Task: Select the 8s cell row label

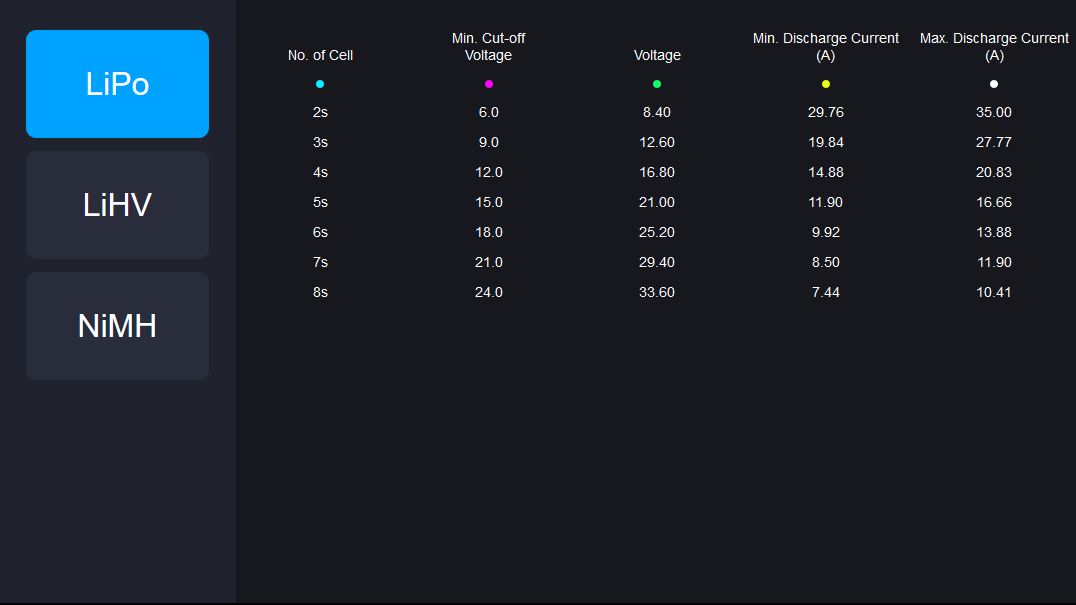Action: click(320, 292)
